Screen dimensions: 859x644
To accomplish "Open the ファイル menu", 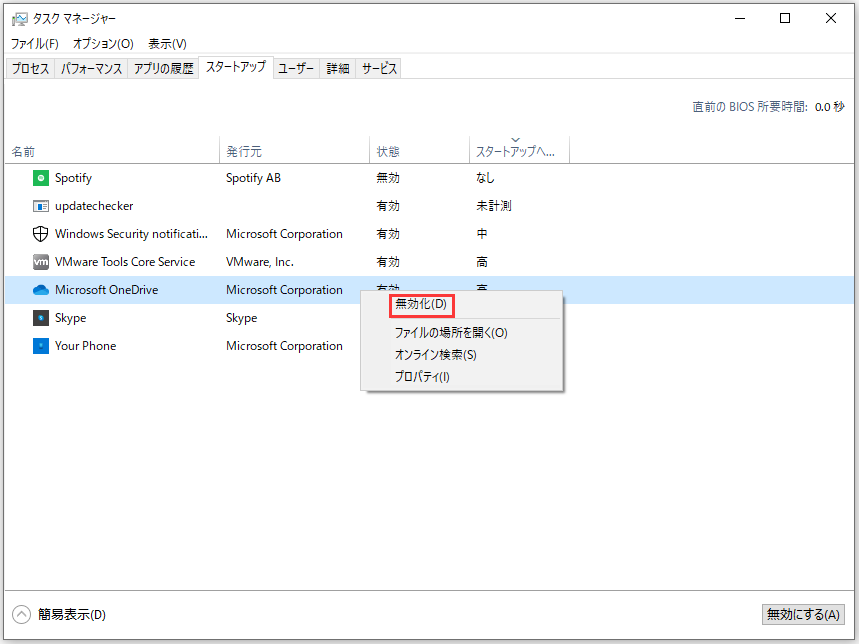I will [x=36, y=43].
